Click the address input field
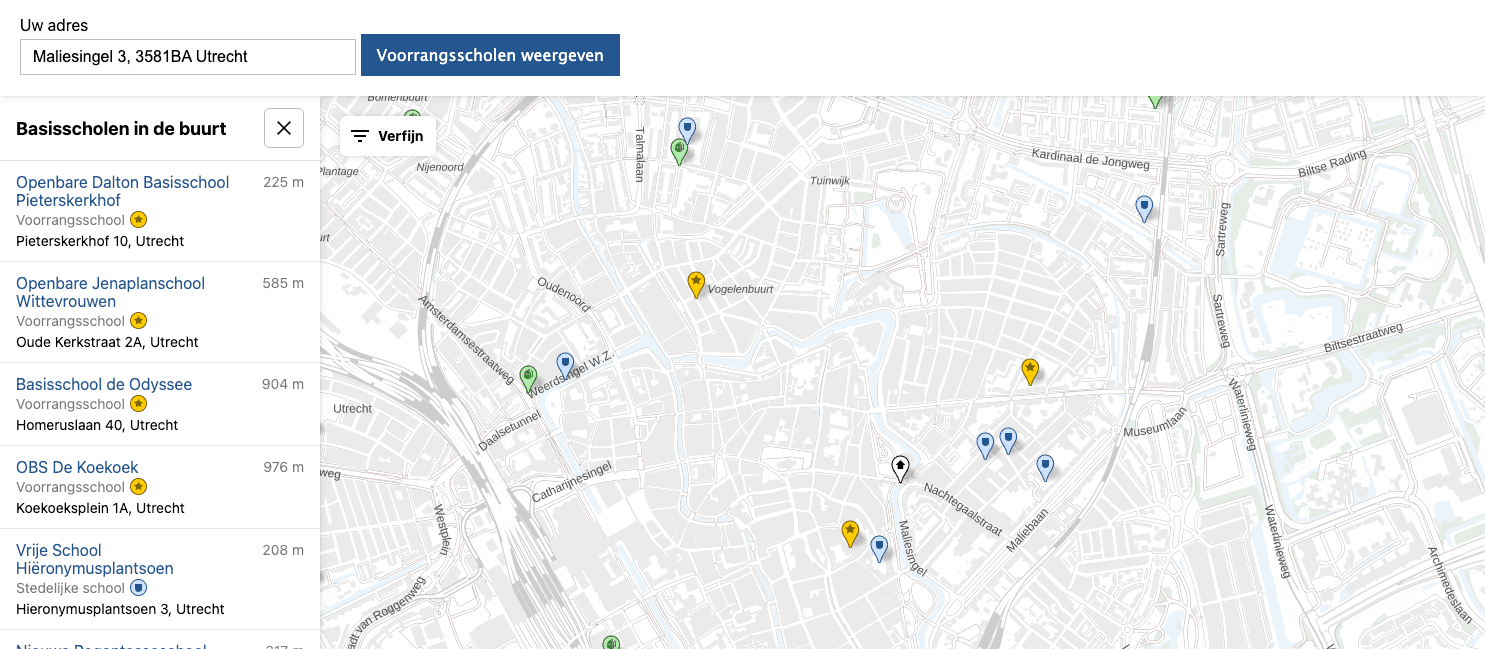1485x649 pixels. 188,56
